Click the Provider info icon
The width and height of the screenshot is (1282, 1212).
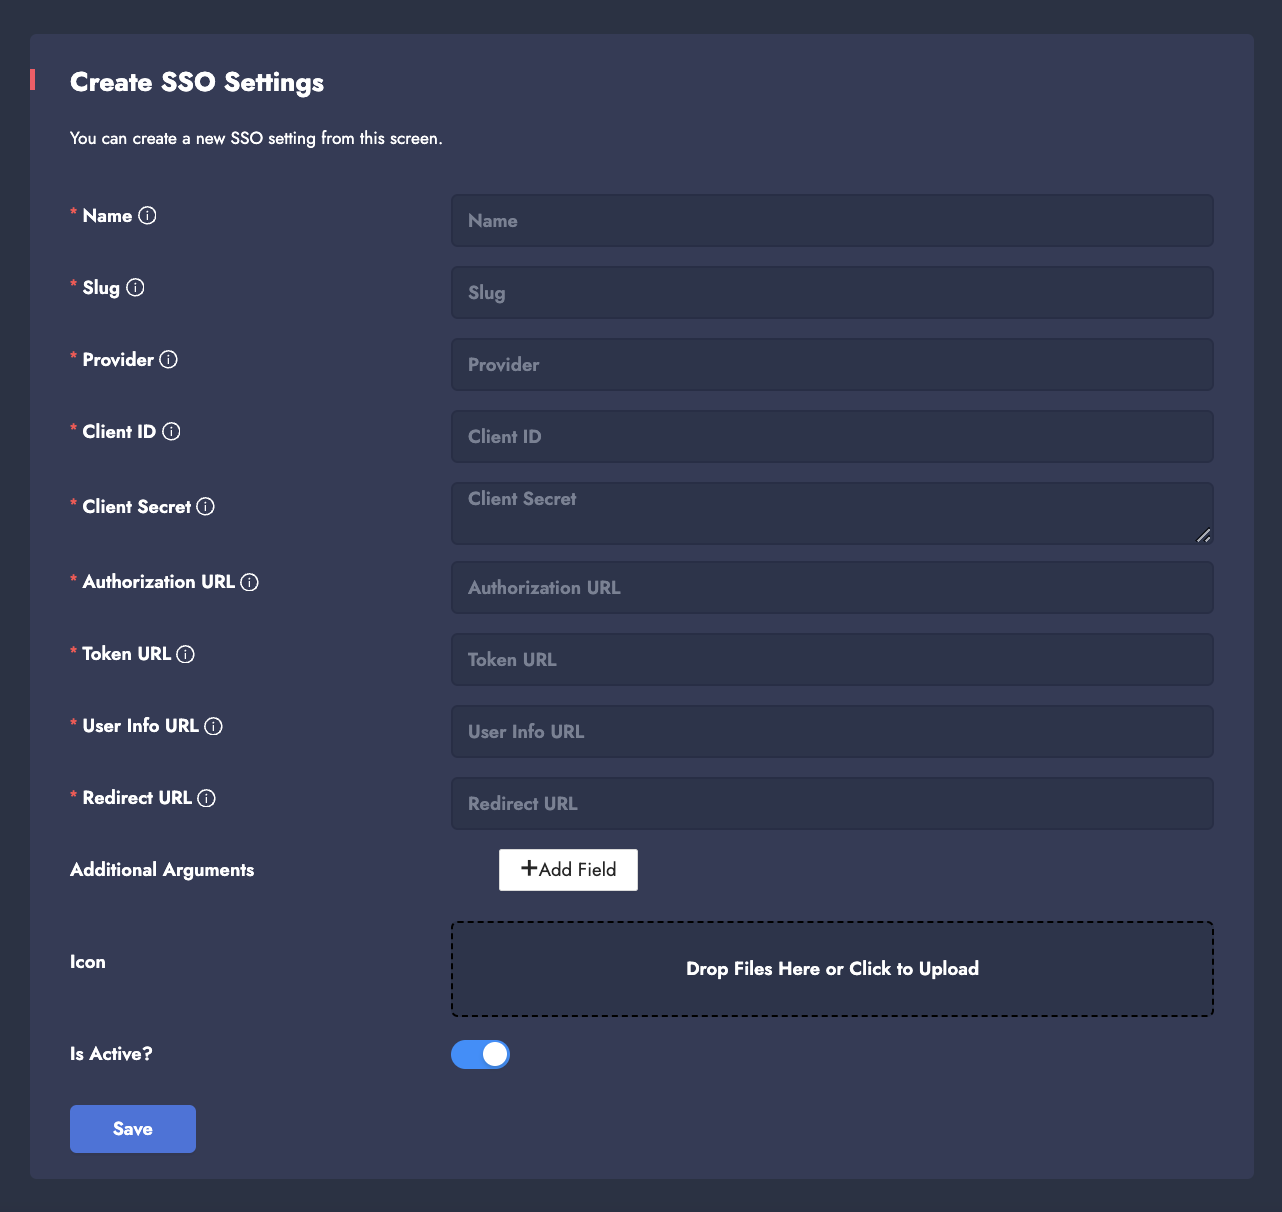tap(169, 360)
